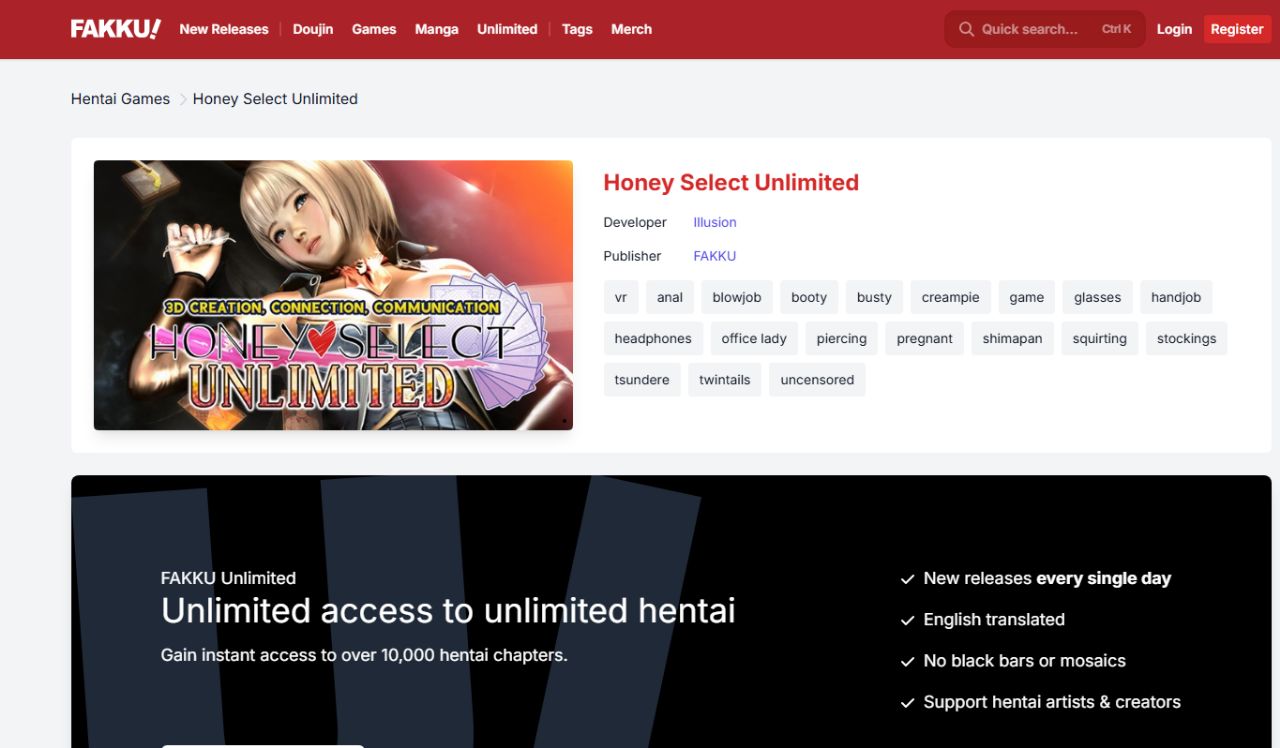Screen dimensions: 1280x748
Task: Open the office lady tag
Action: click(754, 338)
